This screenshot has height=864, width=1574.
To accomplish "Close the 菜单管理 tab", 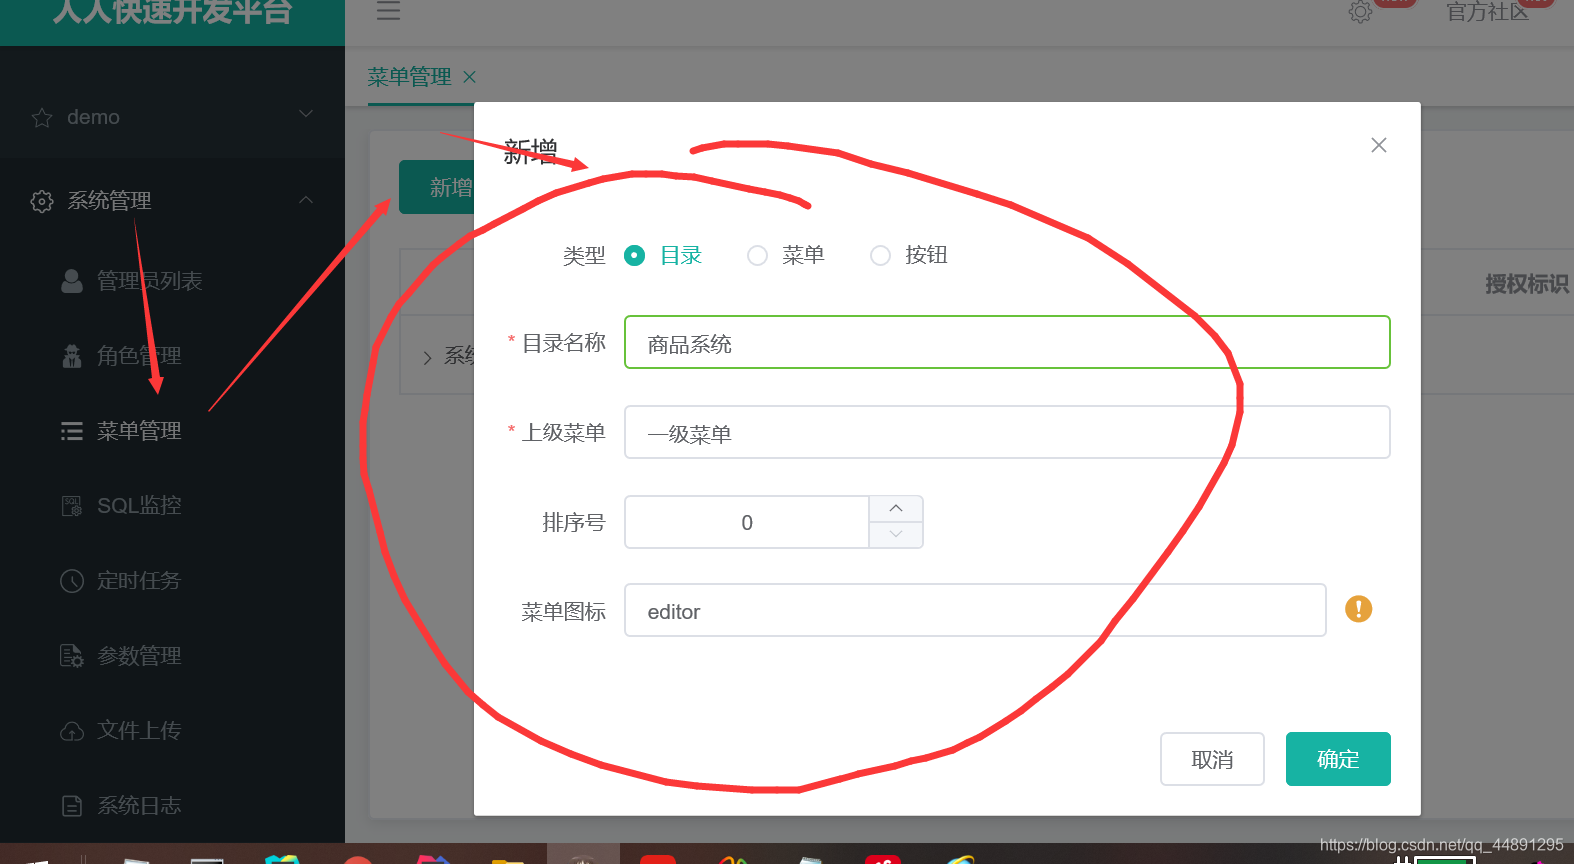I will pos(469,77).
